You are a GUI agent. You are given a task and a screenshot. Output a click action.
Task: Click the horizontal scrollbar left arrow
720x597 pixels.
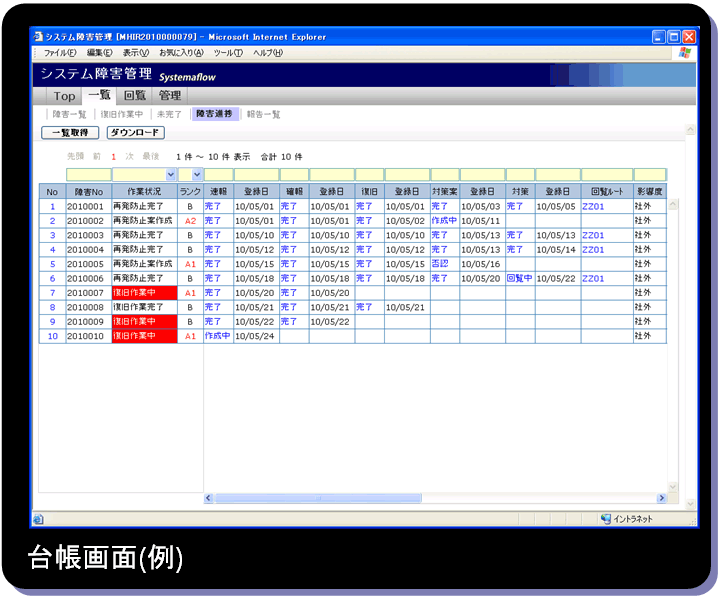point(209,497)
